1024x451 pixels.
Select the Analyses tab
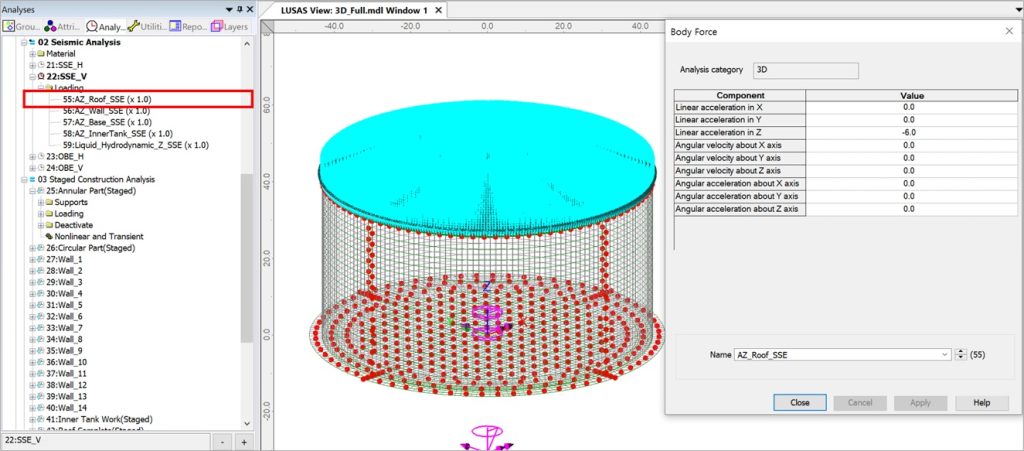(x=102, y=26)
